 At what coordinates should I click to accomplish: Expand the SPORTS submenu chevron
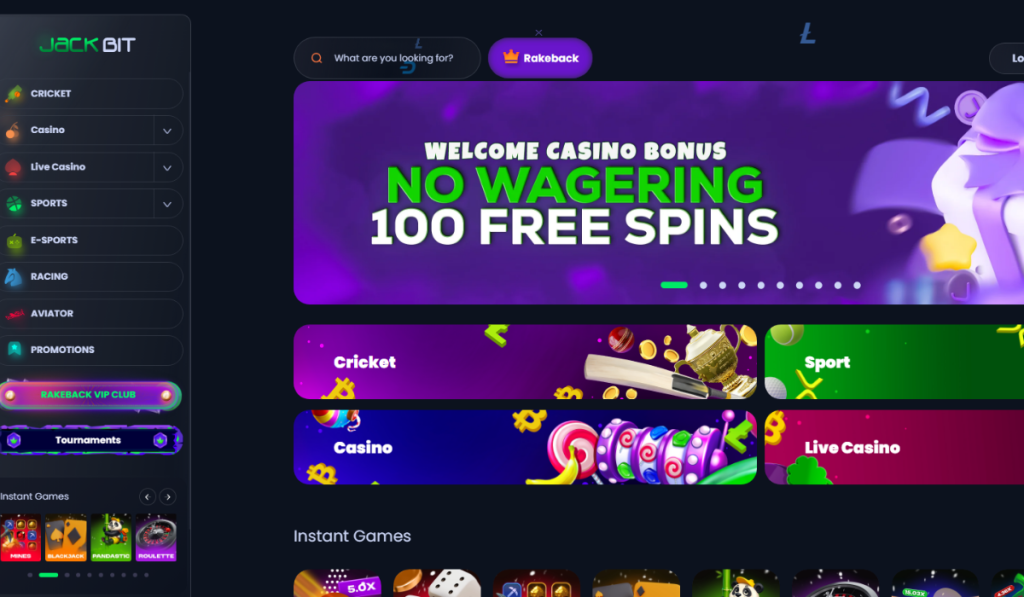(x=167, y=204)
